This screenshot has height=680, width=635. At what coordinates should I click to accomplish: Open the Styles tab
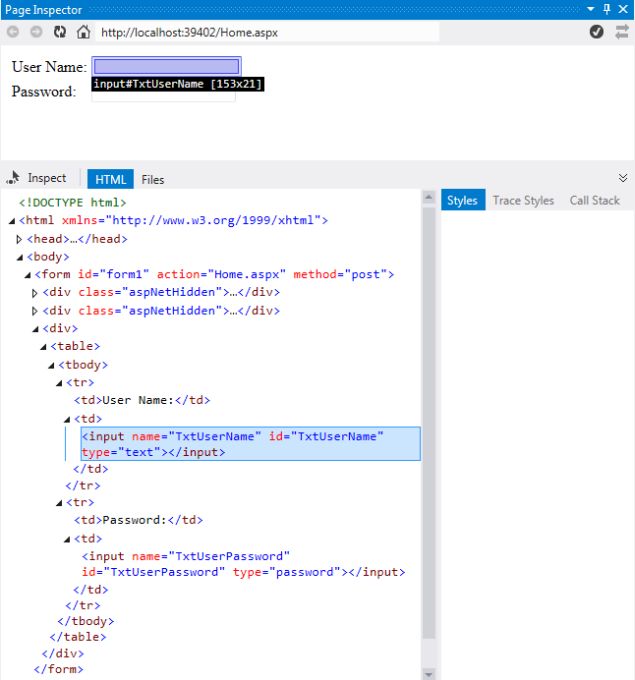(x=463, y=200)
